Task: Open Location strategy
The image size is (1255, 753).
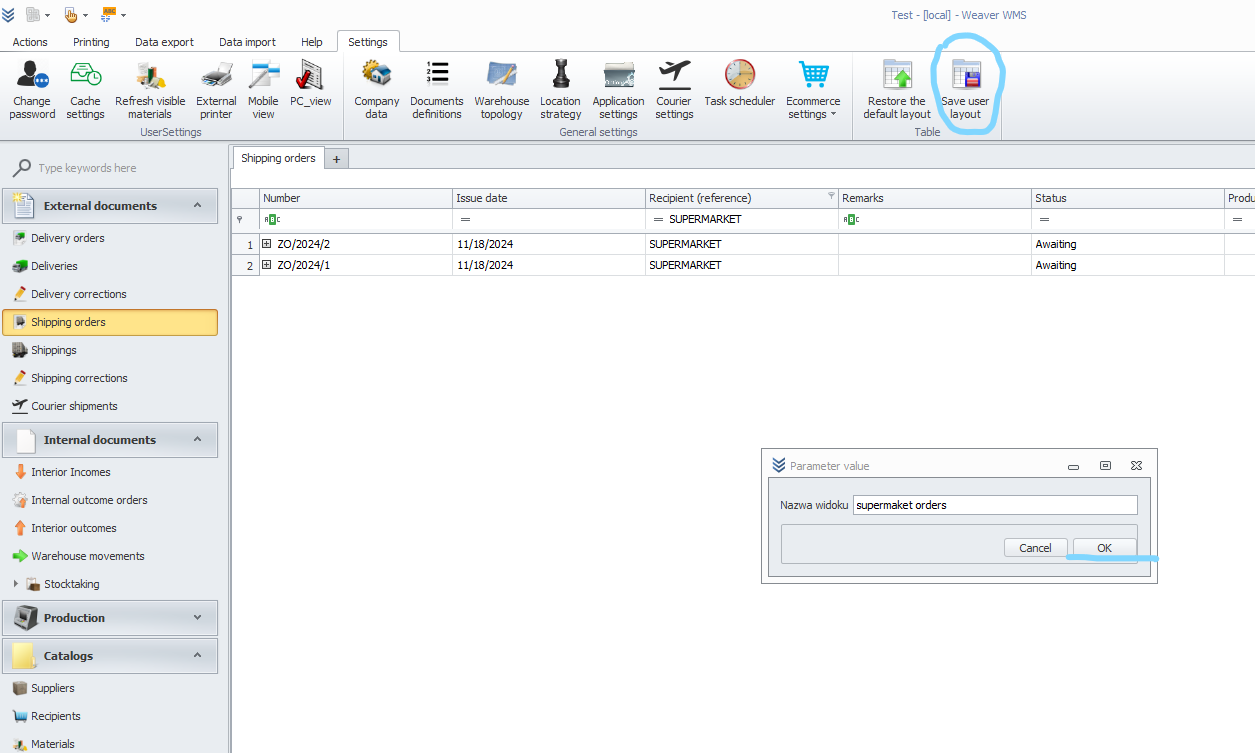Action: [x=561, y=89]
